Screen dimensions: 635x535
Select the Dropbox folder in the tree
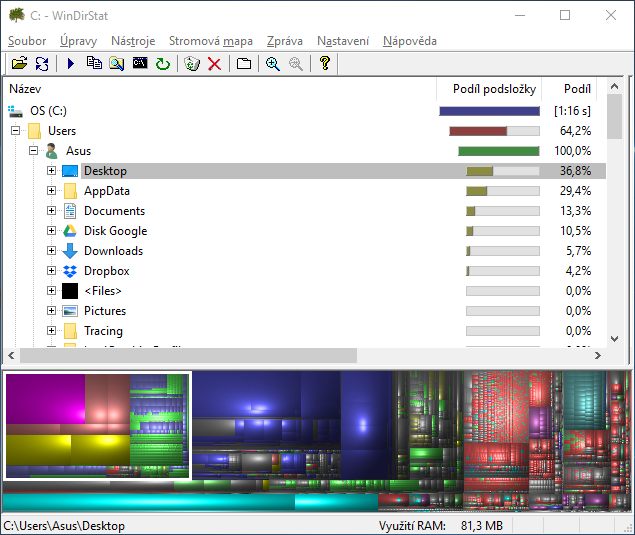tap(106, 271)
